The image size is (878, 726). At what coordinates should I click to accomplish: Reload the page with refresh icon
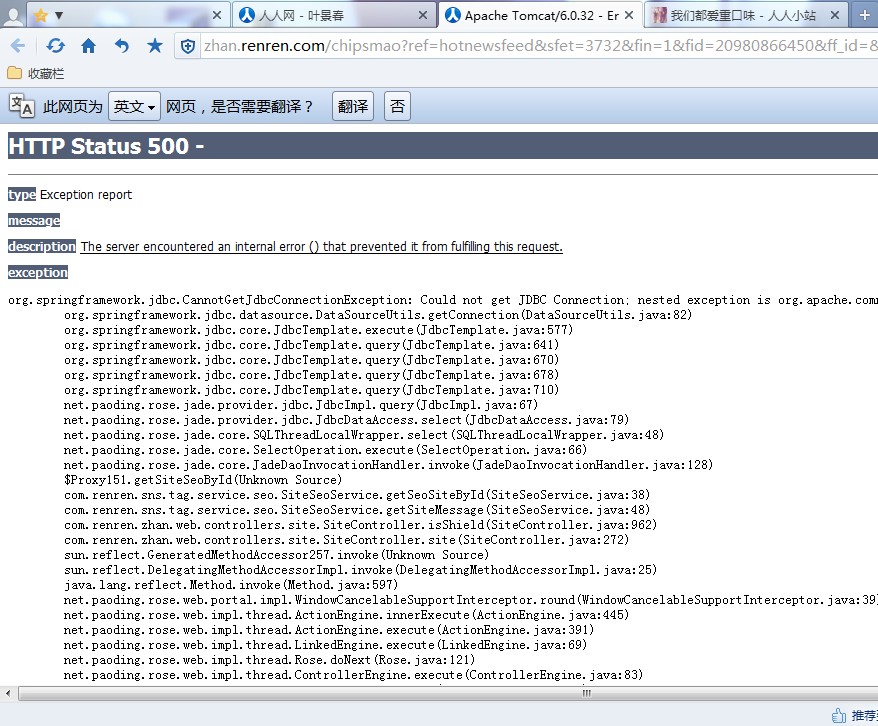click(55, 46)
